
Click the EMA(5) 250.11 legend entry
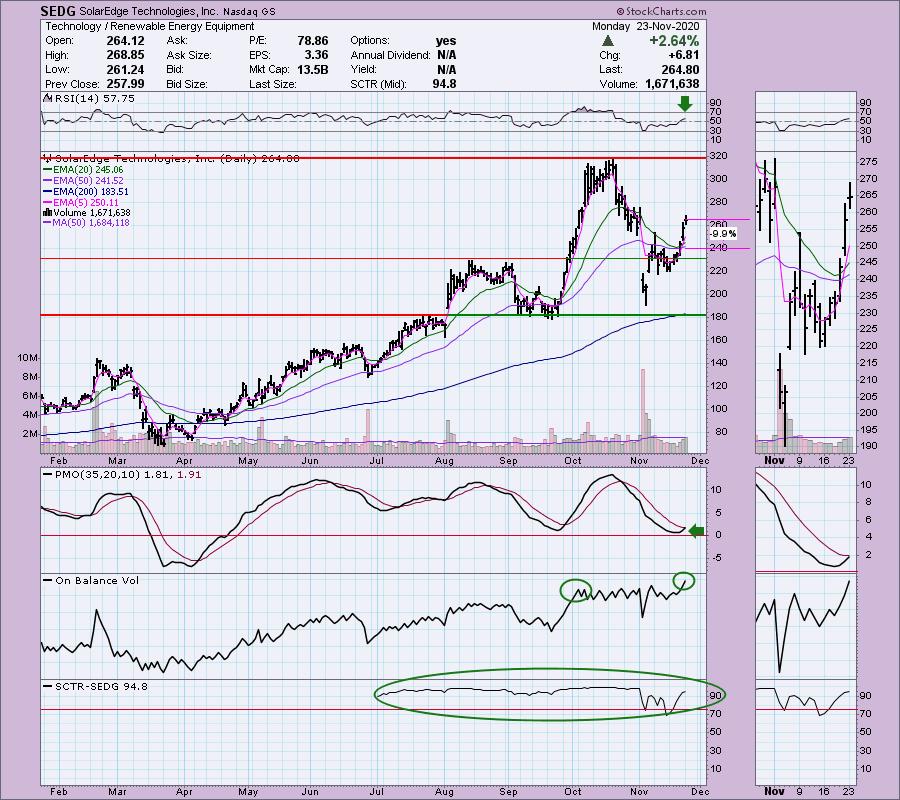(82, 203)
